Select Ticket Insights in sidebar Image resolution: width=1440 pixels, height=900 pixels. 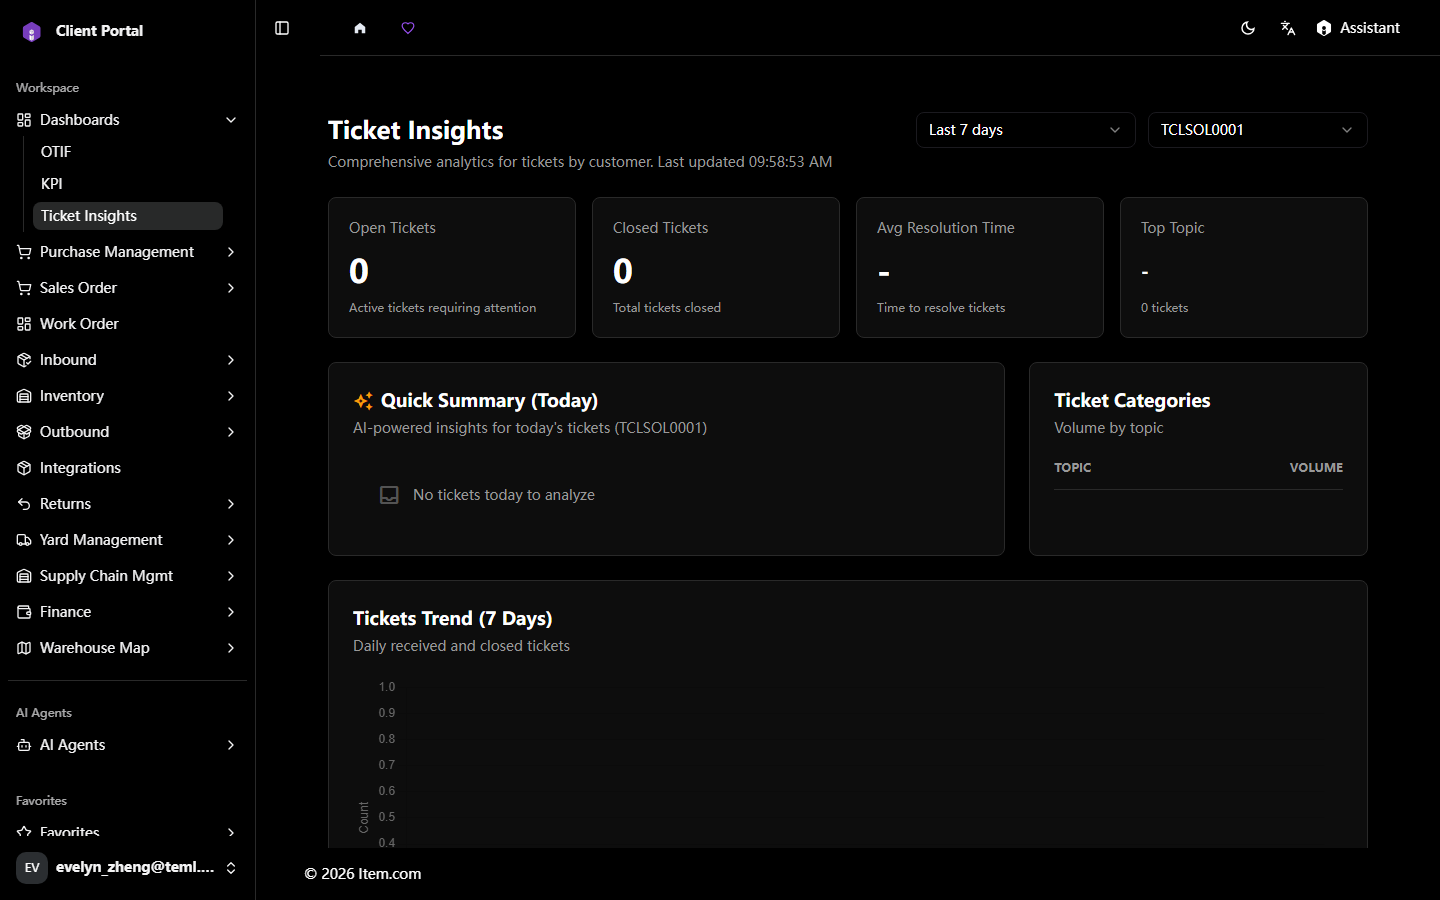128,216
